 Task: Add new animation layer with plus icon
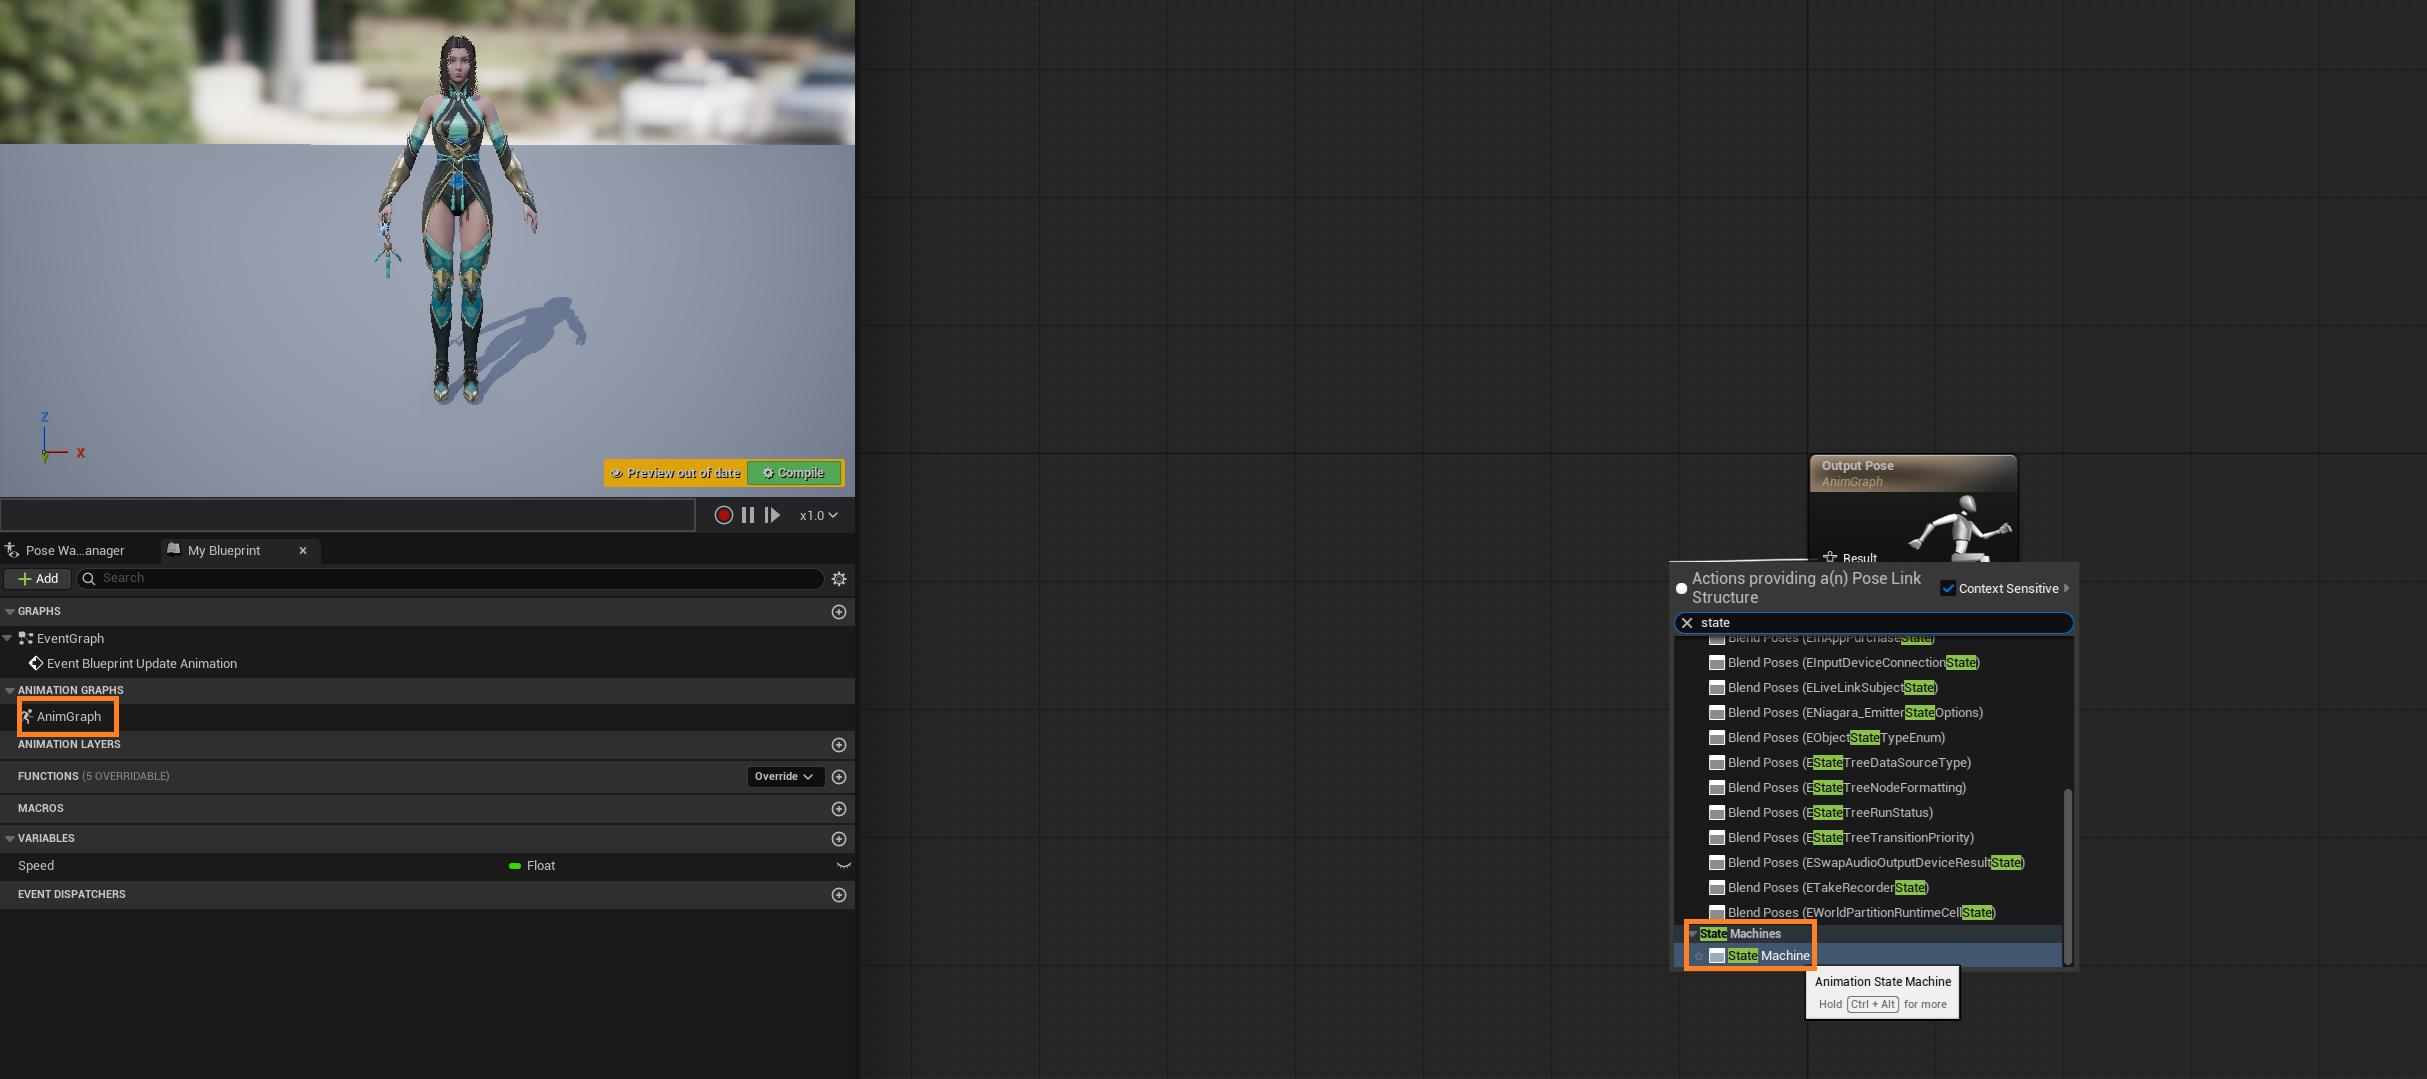click(839, 745)
